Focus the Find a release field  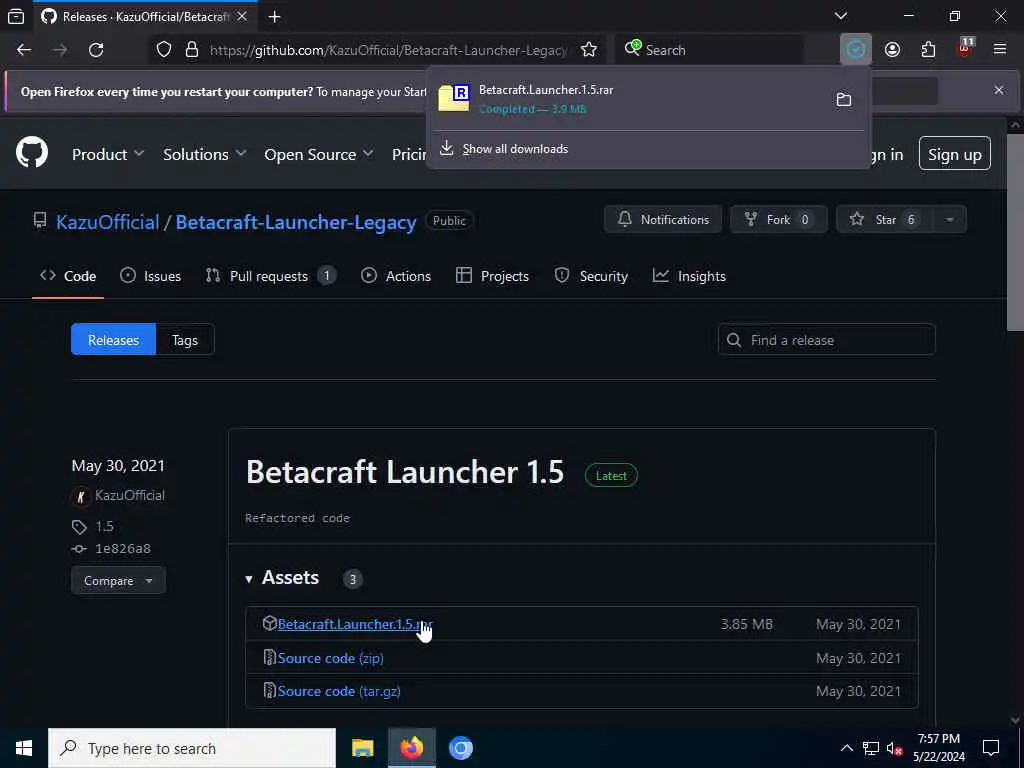(x=826, y=340)
